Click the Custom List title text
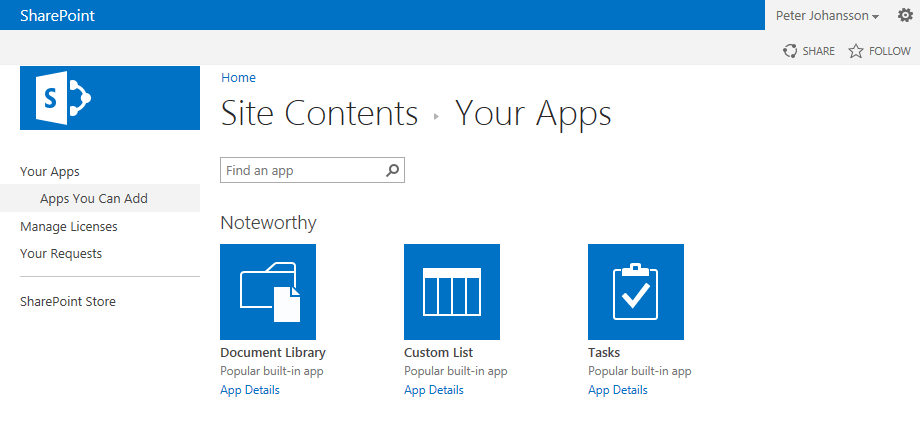Viewport: 920px width, 428px height. click(x=438, y=353)
